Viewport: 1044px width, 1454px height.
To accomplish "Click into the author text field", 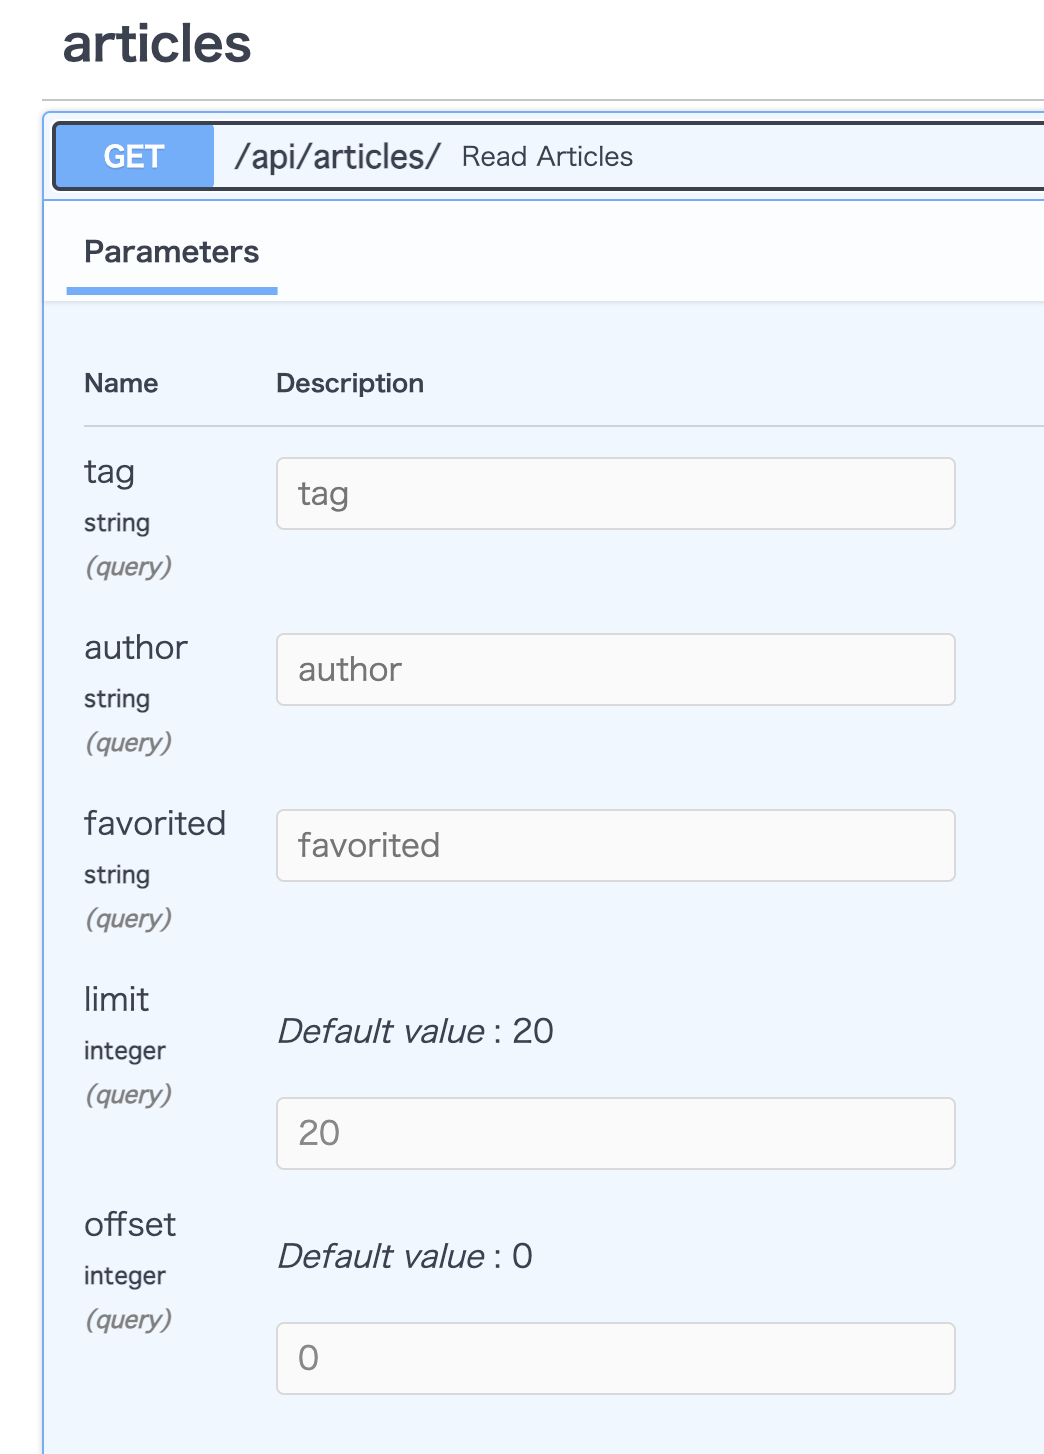I will tap(615, 670).
